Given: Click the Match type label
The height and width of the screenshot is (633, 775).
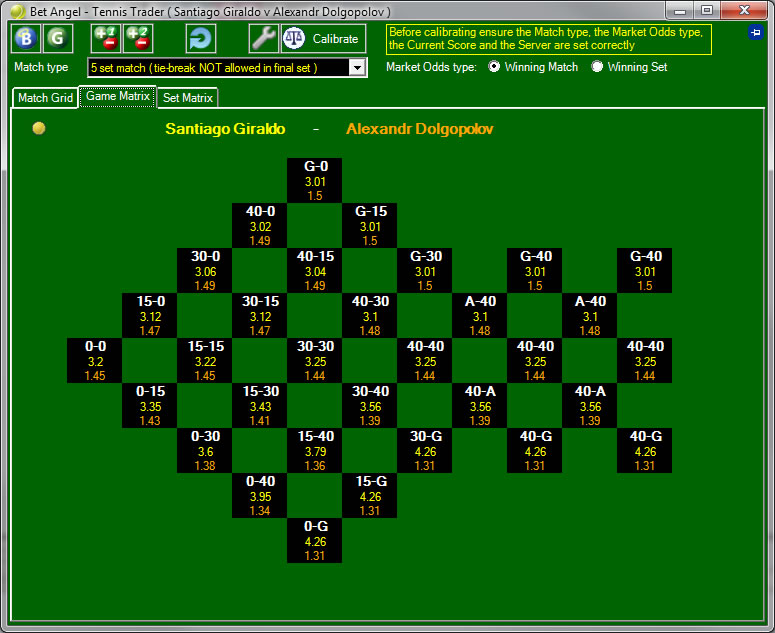Looking at the screenshot, I should pos(41,67).
